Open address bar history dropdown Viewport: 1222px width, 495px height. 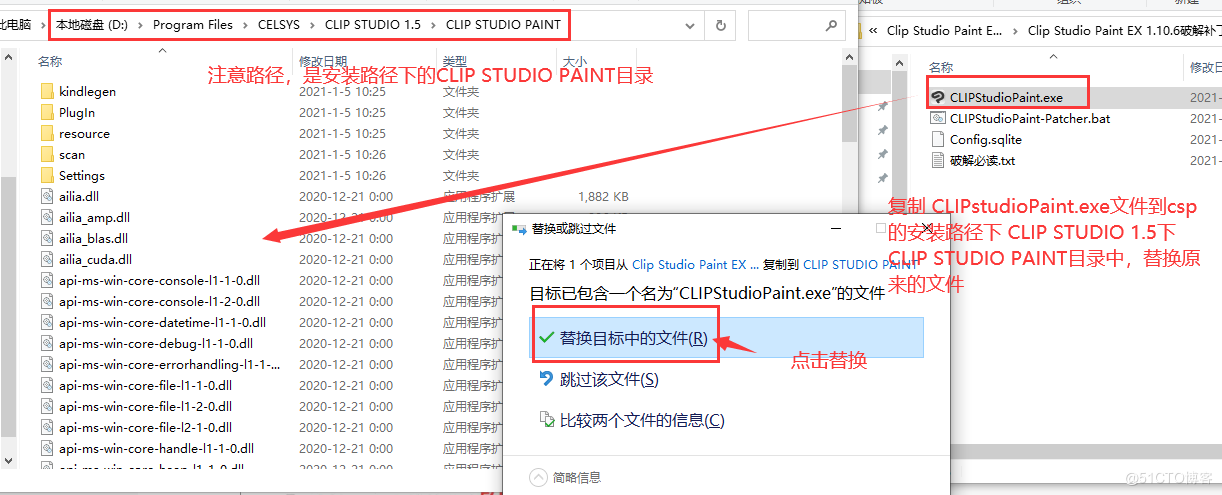(x=691, y=25)
